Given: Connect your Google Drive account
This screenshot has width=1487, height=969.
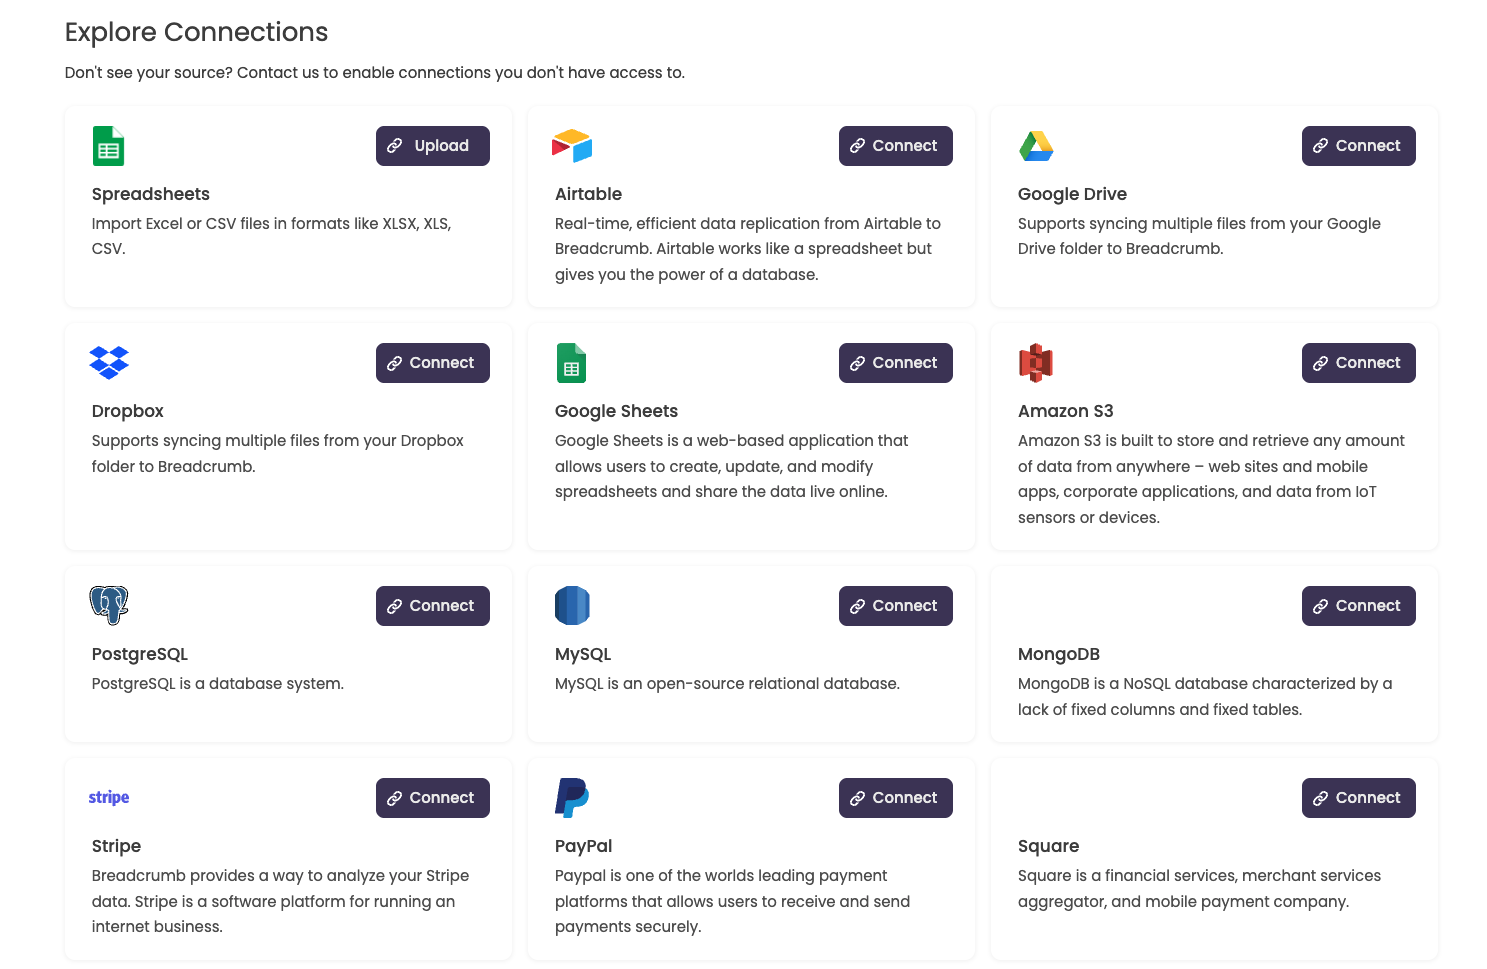Looking at the screenshot, I should (1358, 145).
